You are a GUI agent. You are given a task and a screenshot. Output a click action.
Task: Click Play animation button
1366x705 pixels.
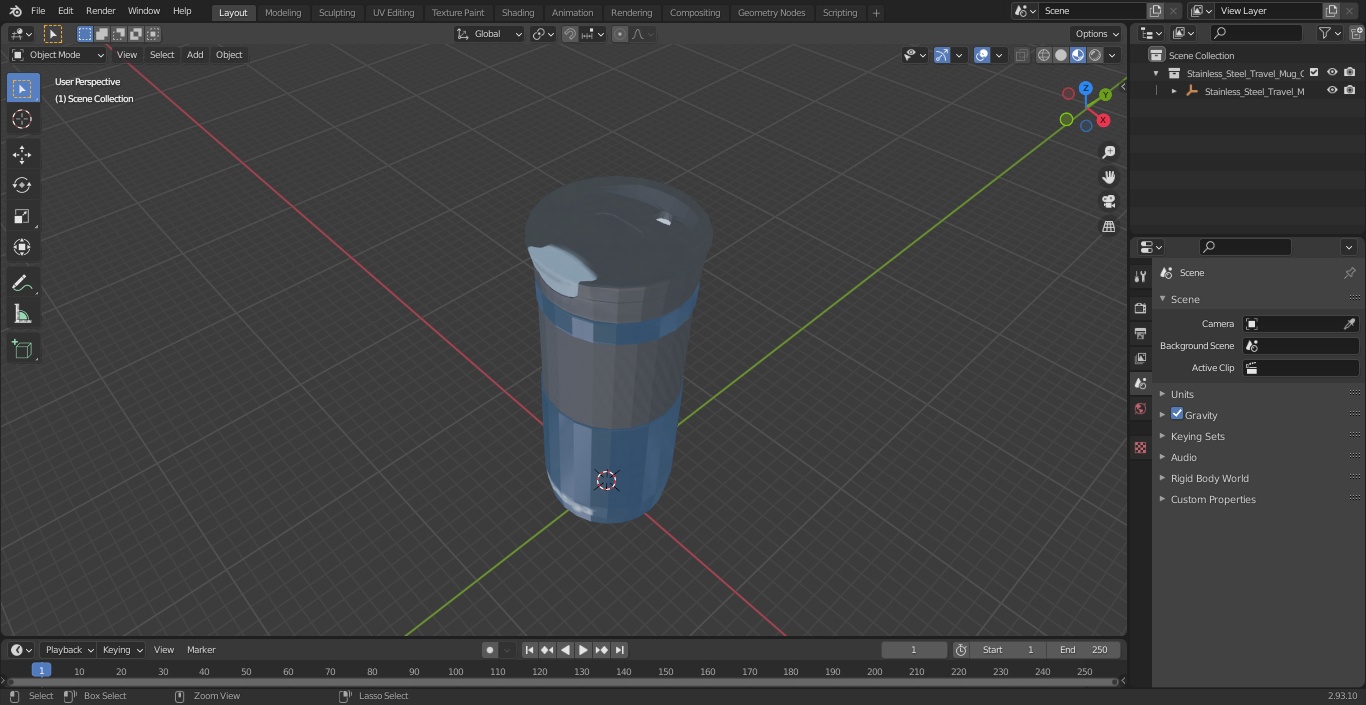point(583,650)
